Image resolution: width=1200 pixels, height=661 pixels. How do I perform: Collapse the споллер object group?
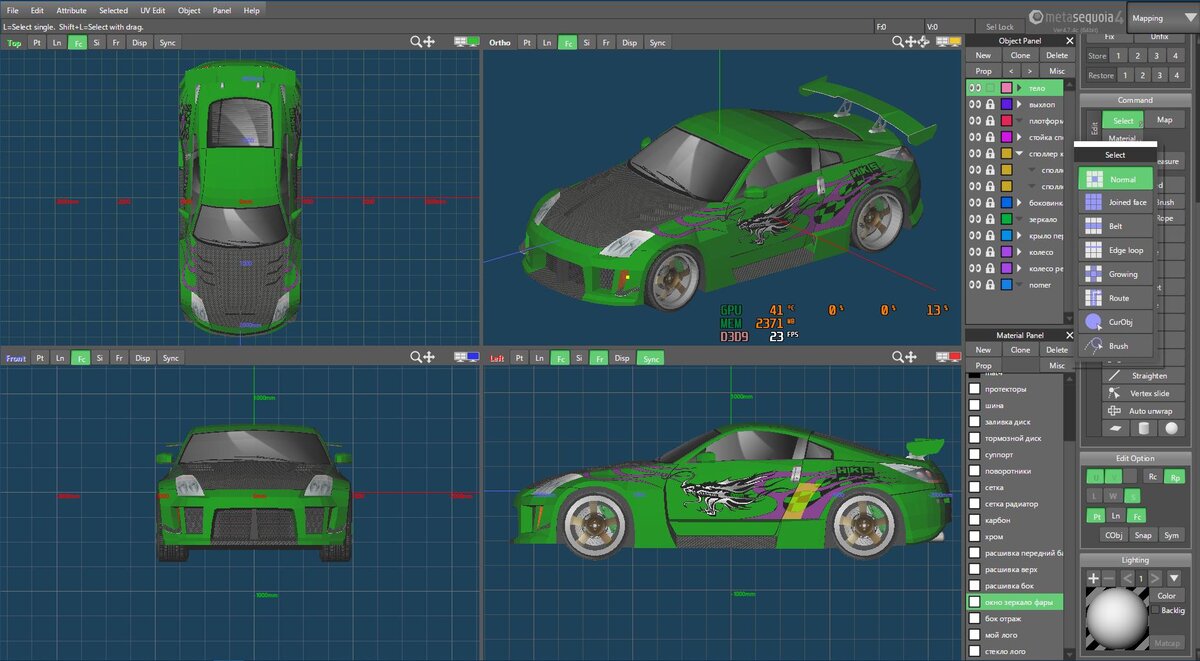1020,153
